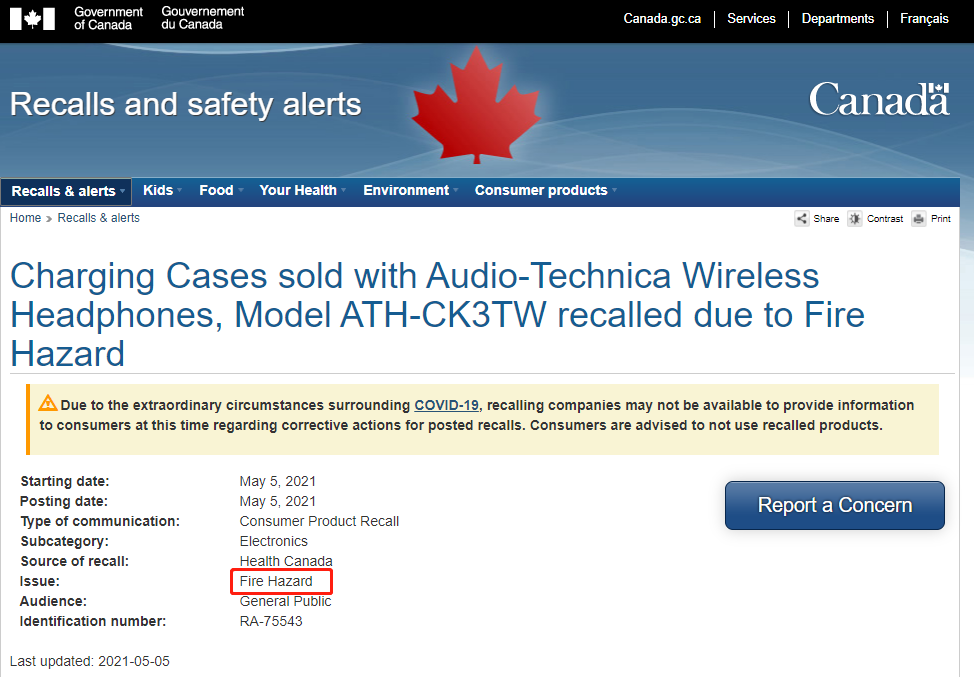Click the red maple leaf banner image
This screenshot has width=974, height=677.
point(476,106)
